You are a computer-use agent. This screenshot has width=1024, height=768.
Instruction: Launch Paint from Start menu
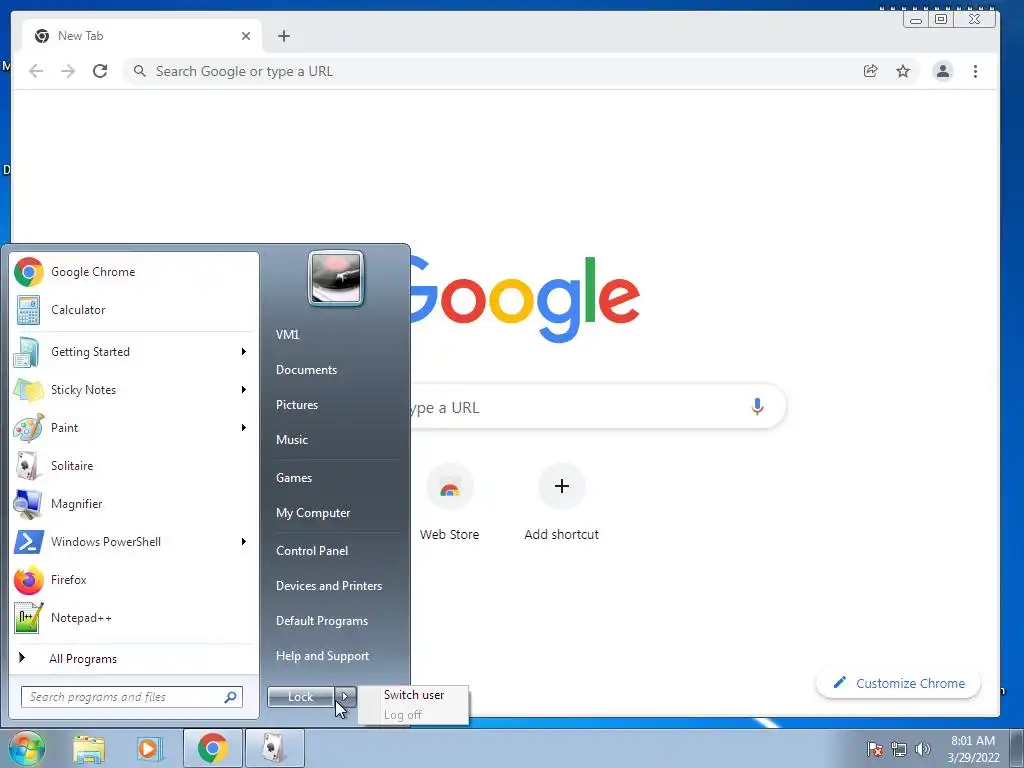(x=134, y=428)
